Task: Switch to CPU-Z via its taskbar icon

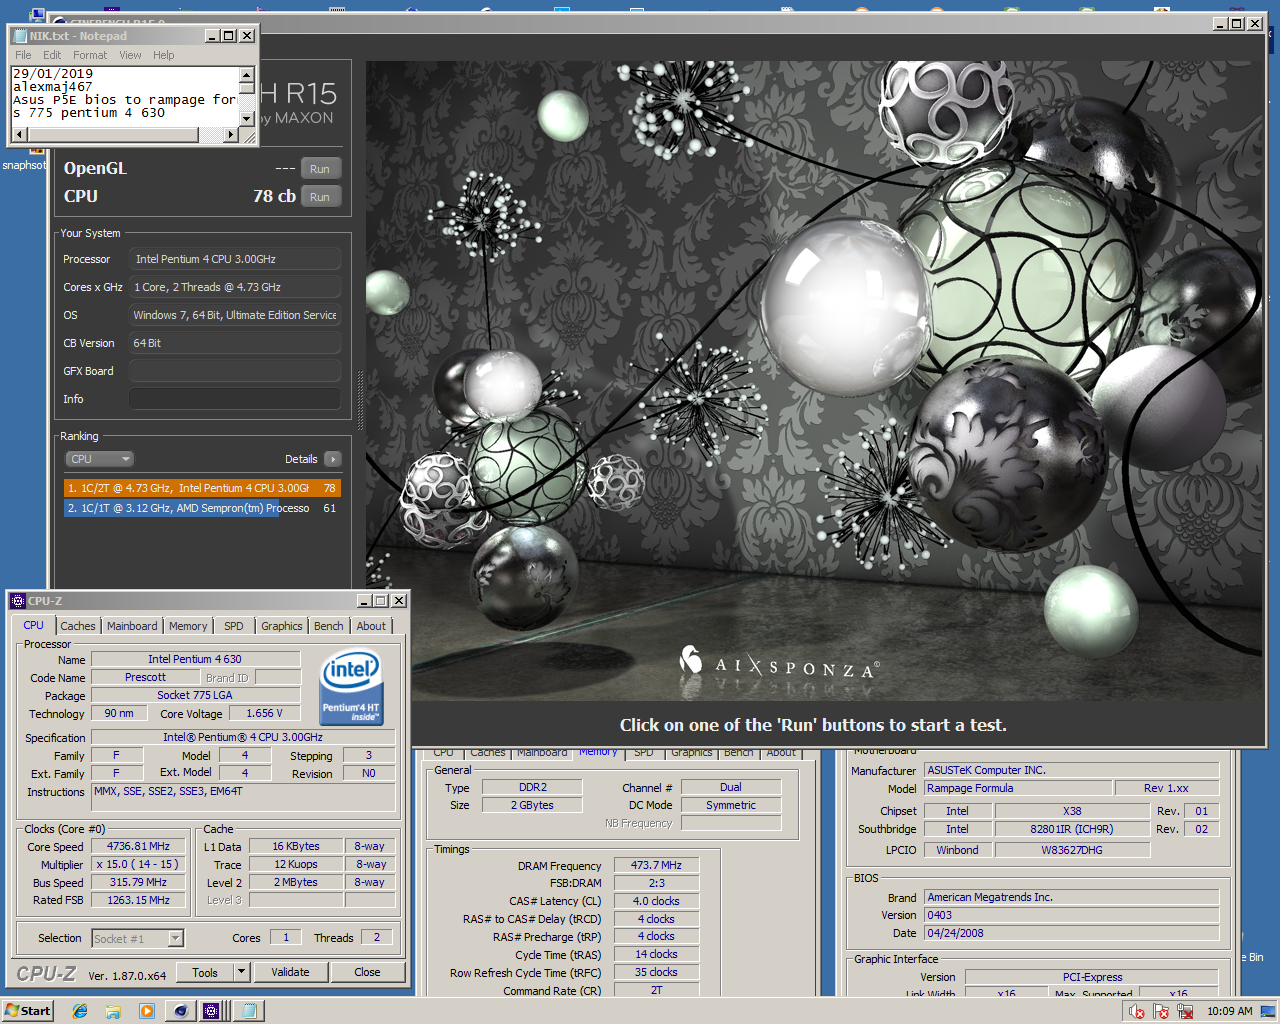Action: (212, 1011)
